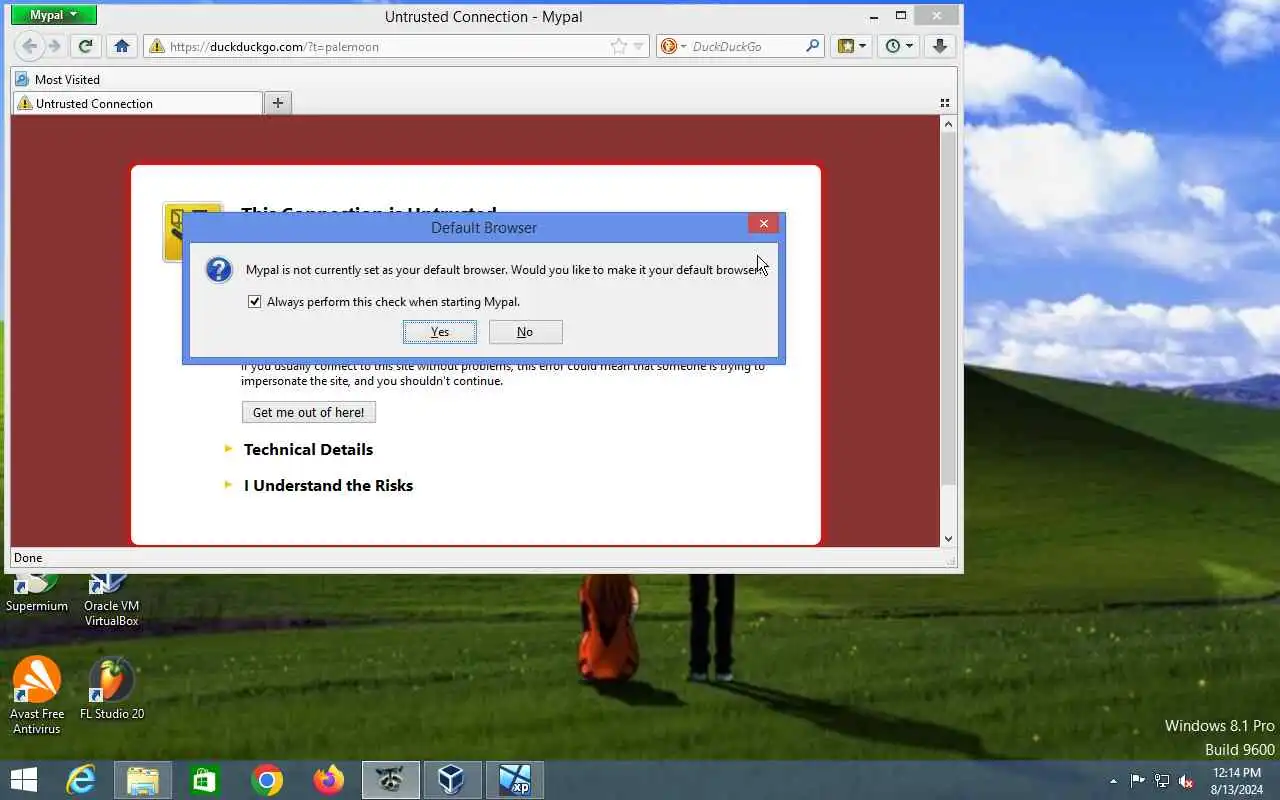
Task: Minimize the Mypal window
Action: (874, 15)
